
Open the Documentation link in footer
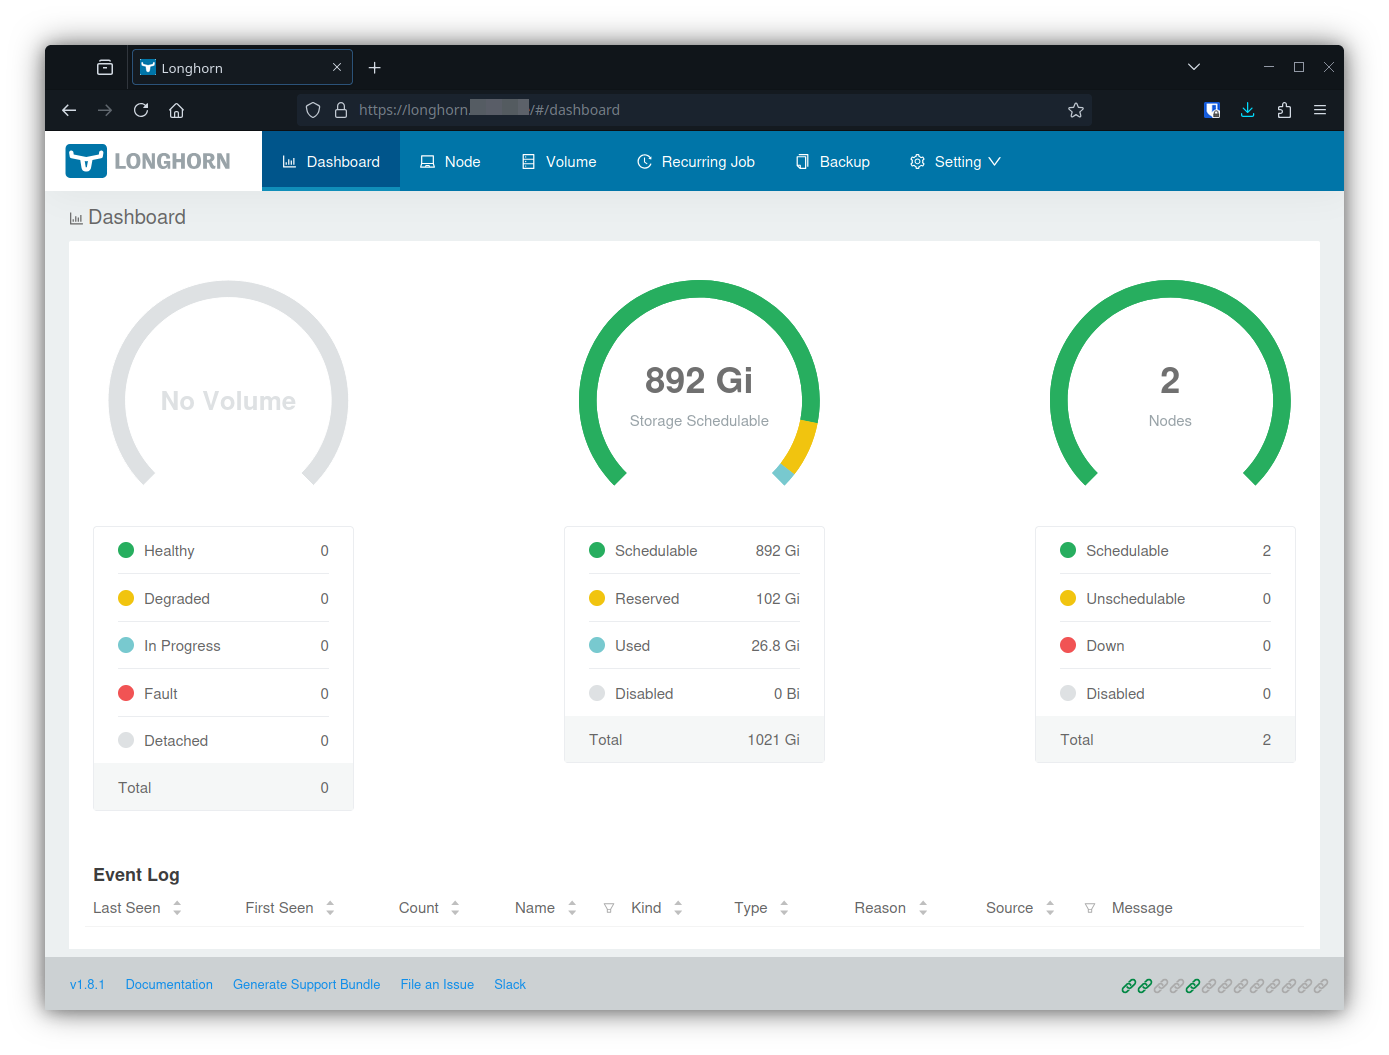[x=169, y=985]
